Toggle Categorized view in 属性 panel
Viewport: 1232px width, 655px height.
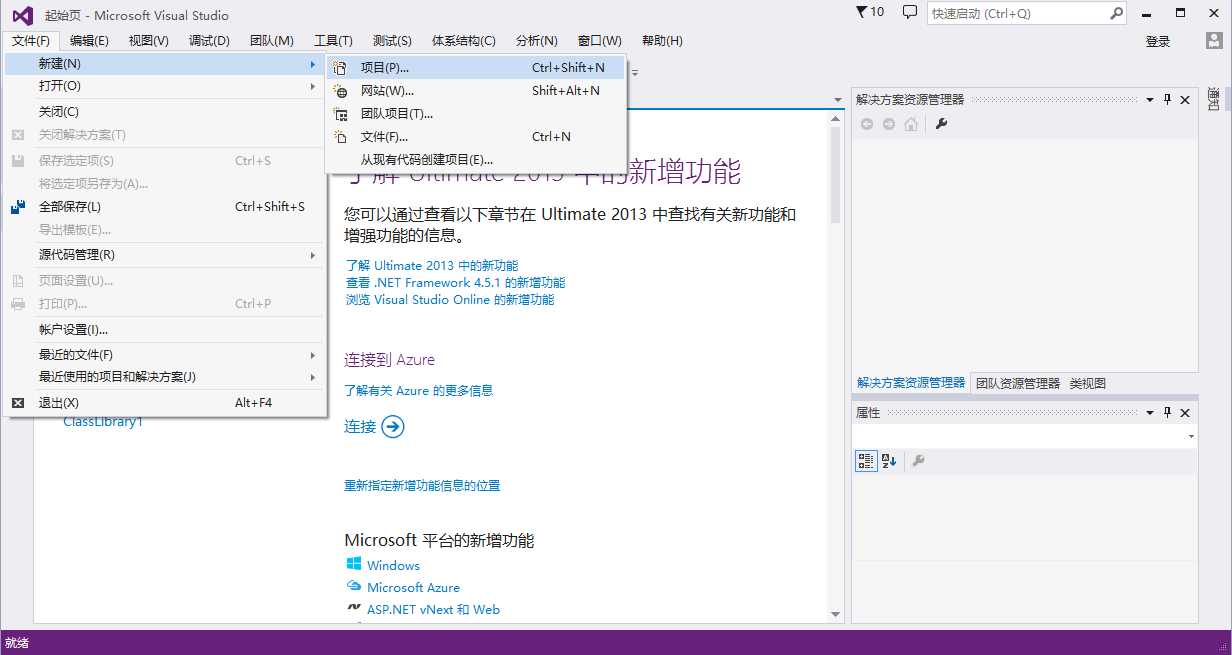tap(866, 461)
